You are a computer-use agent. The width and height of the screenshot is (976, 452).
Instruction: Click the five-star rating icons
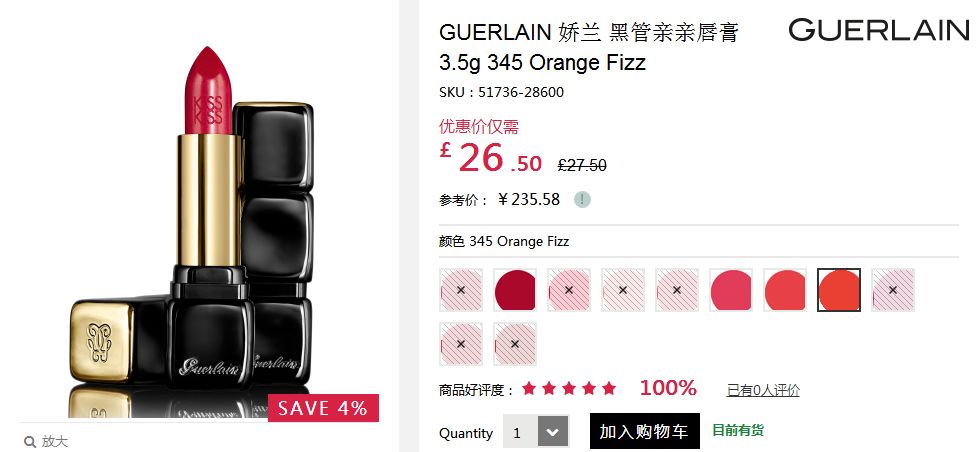(569, 389)
